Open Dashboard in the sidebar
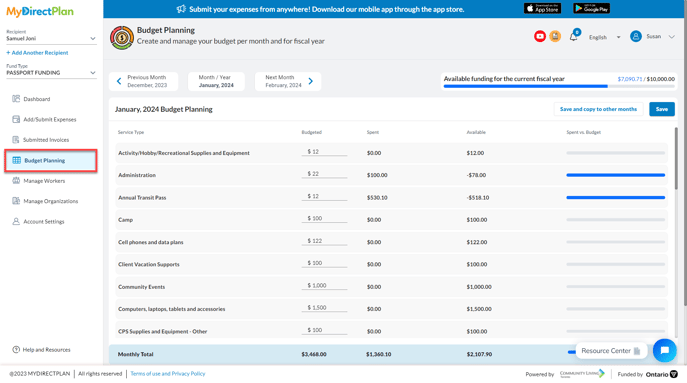Image resolution: width=687 pixels, height=383 pixels. coord(37,99)
